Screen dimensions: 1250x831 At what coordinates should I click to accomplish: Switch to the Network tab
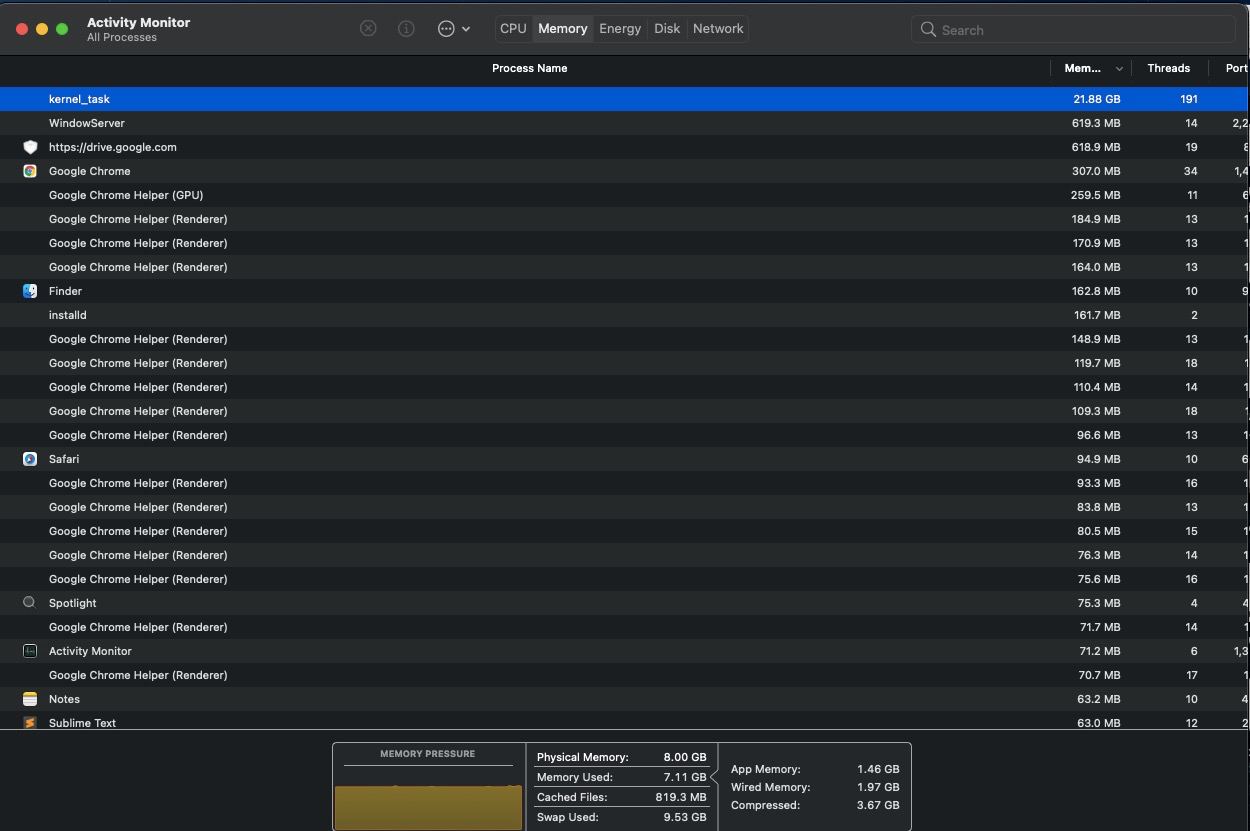718,29
